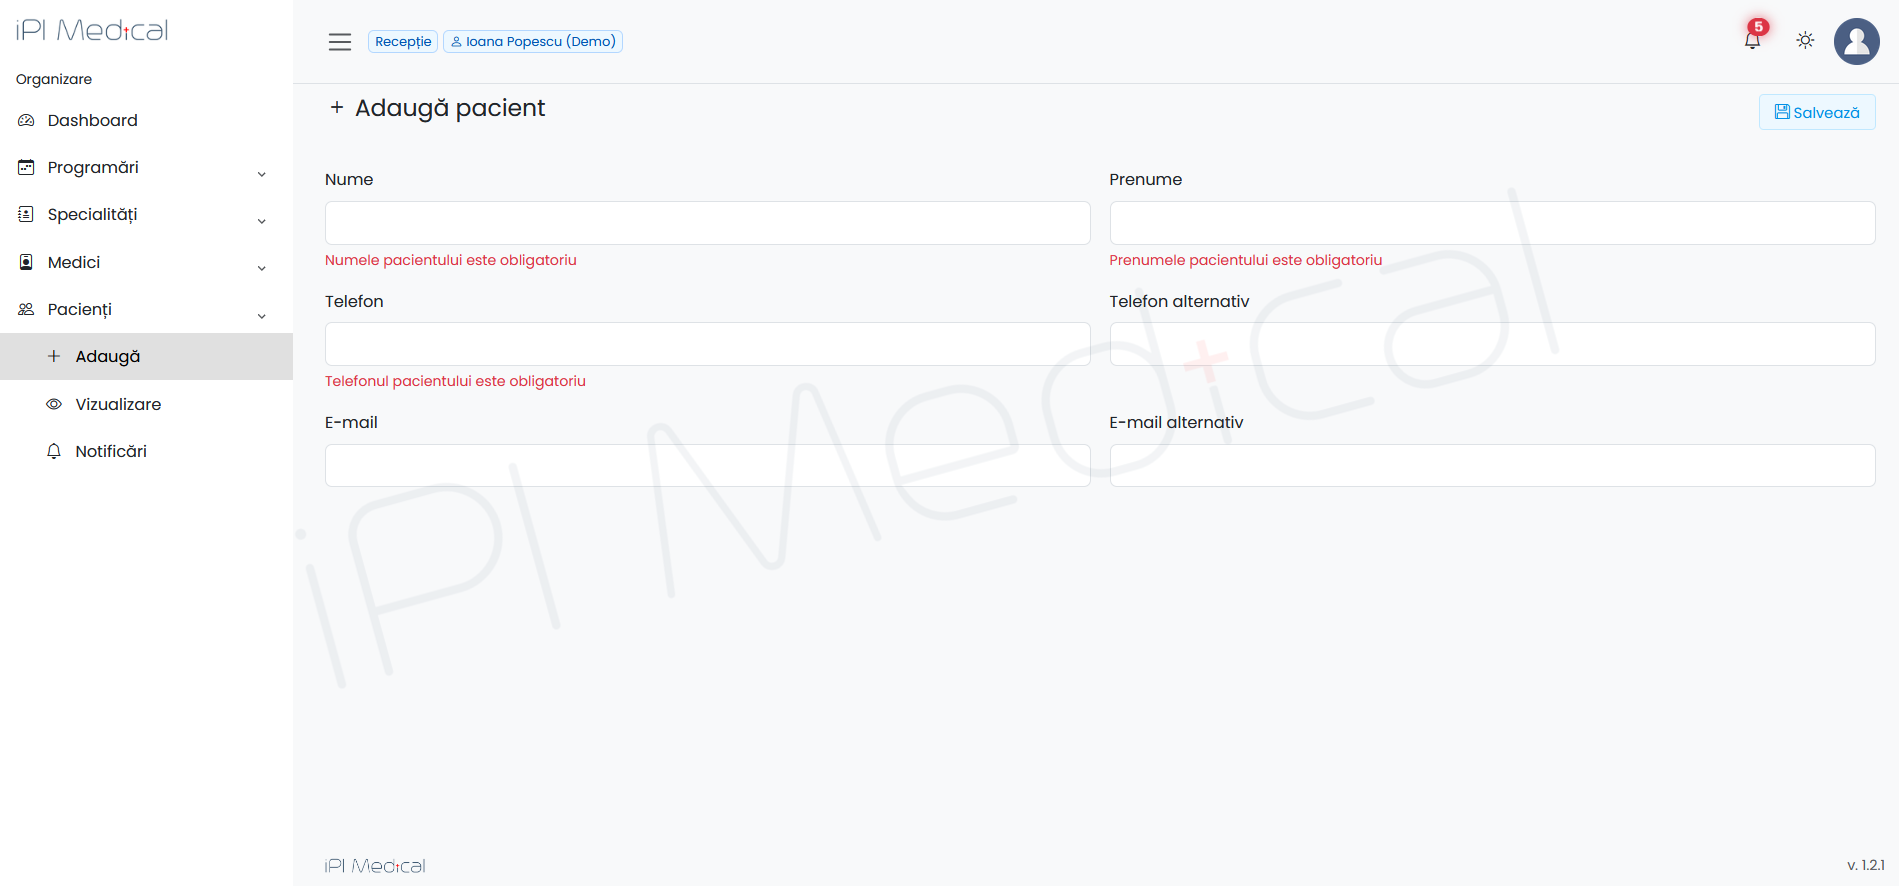Expand the Programări submenu chevron

point(262,174)
